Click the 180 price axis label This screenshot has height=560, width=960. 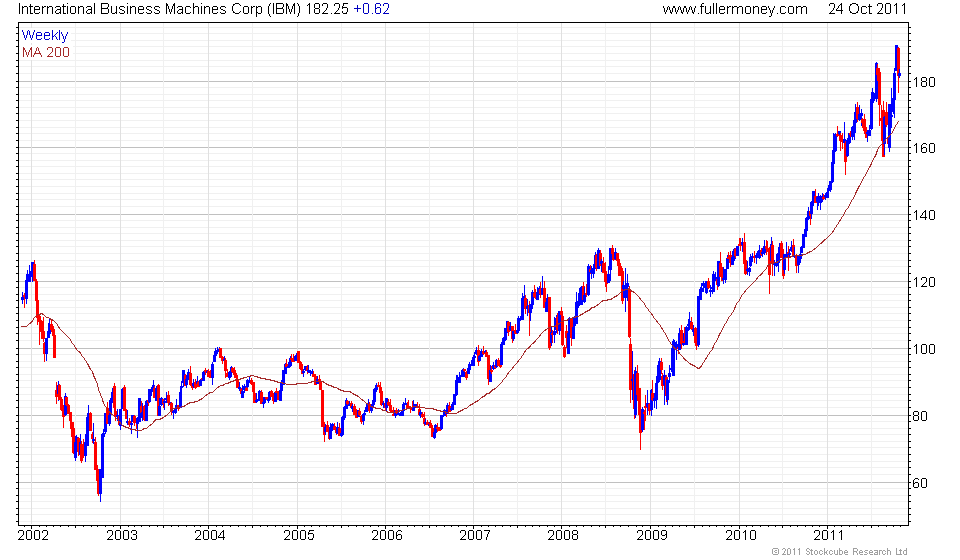tap(924, 82)
